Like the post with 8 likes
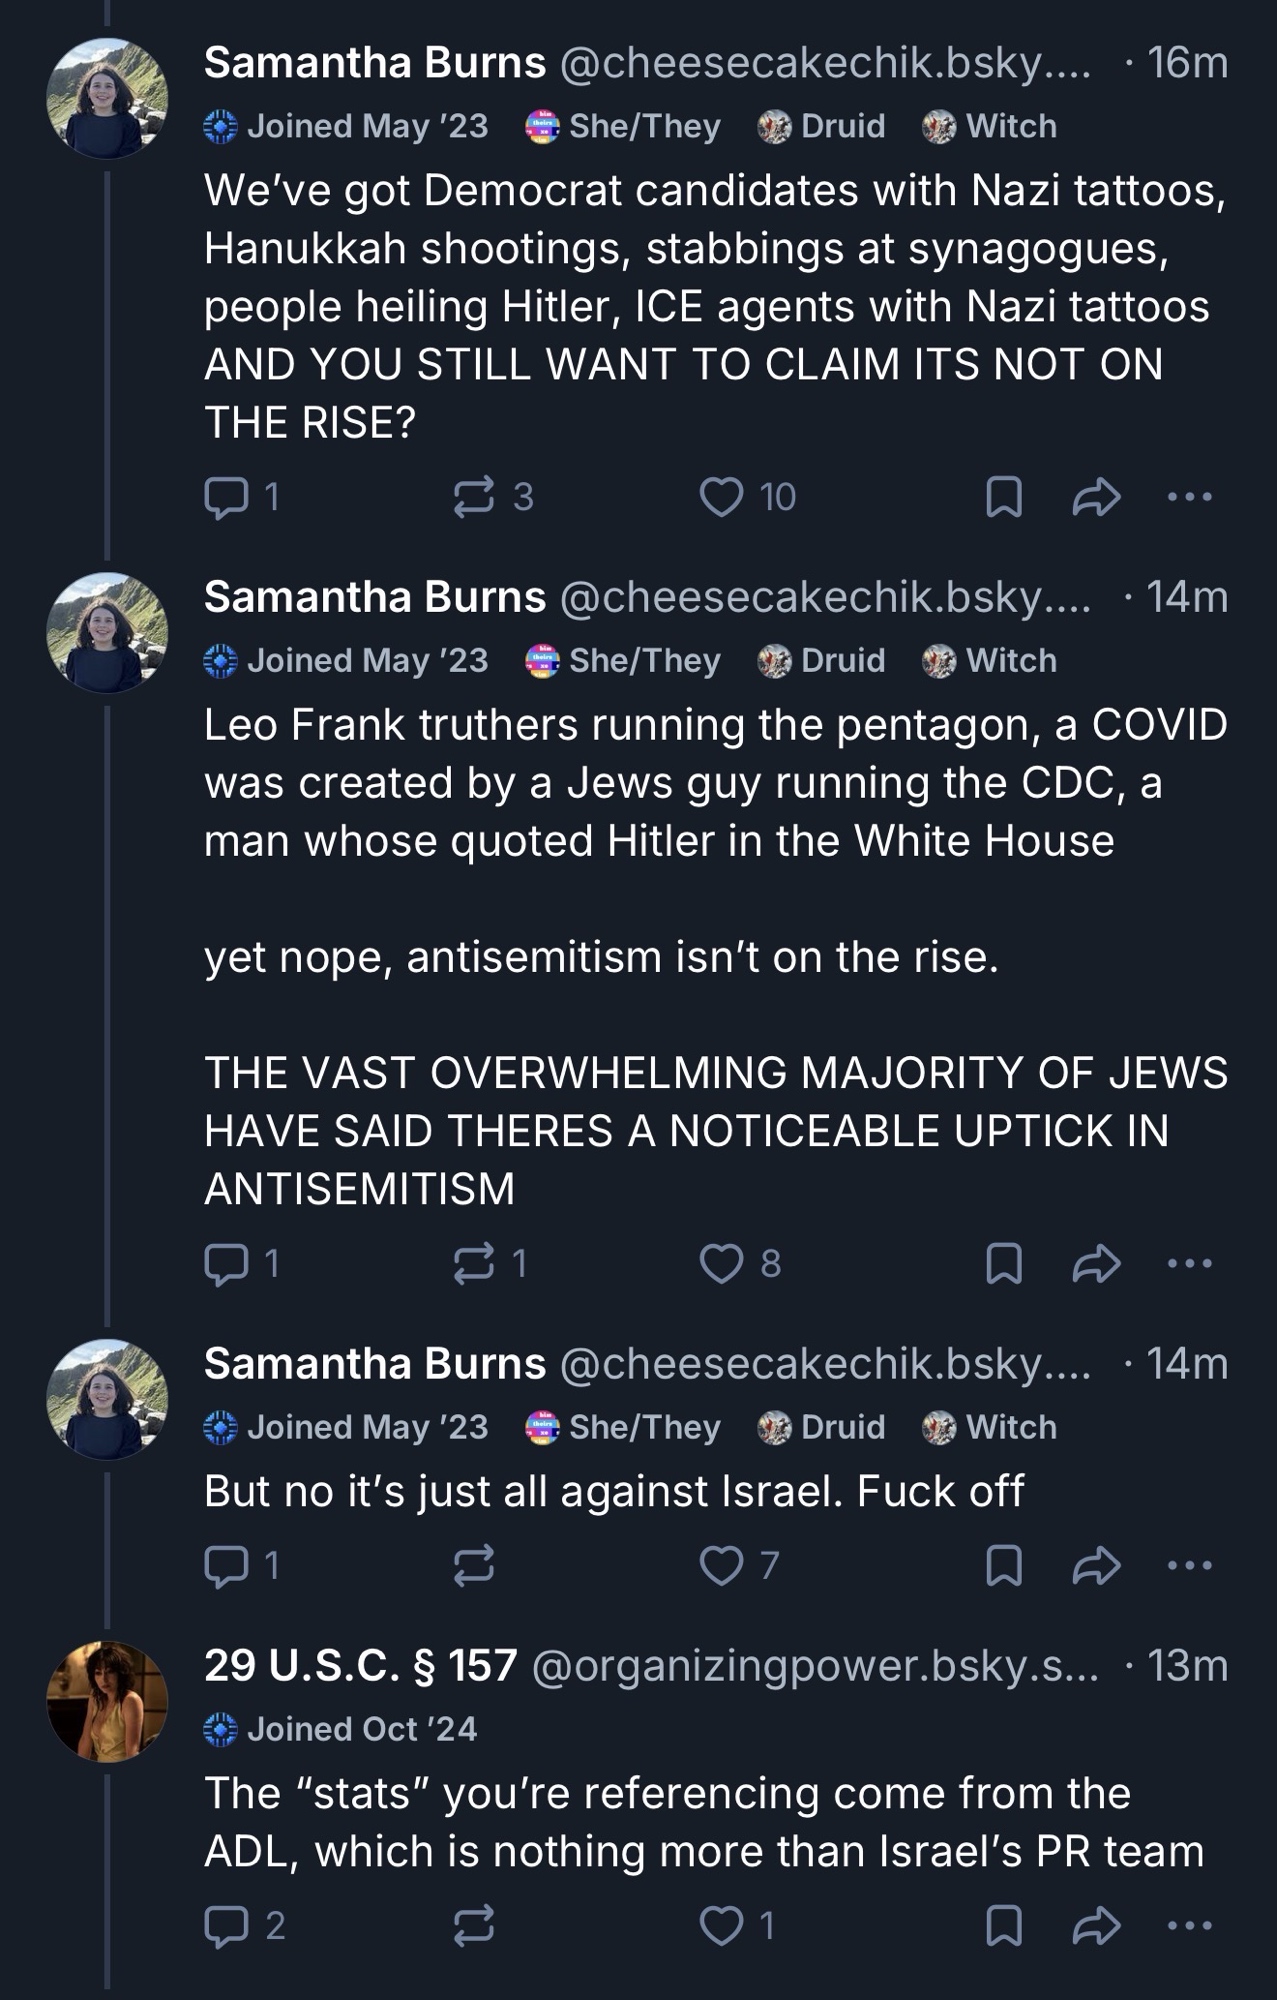The image size is (1277, 2000). (x=721, y=1264)
